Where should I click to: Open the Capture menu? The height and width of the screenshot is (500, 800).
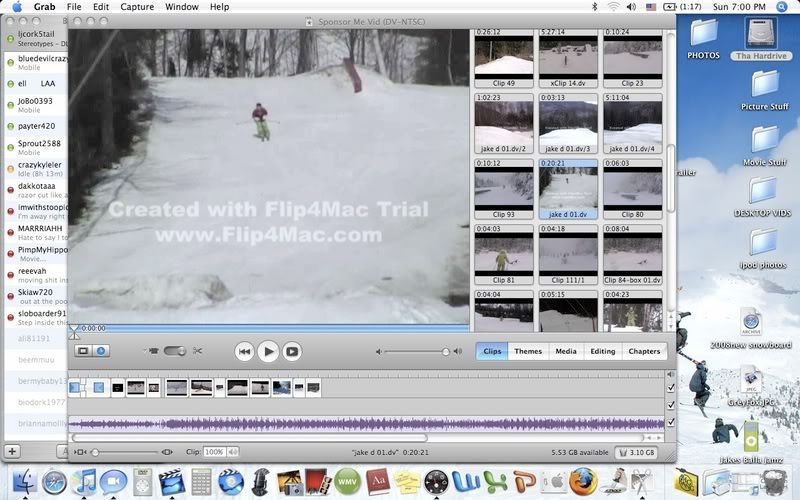point(137,7)
